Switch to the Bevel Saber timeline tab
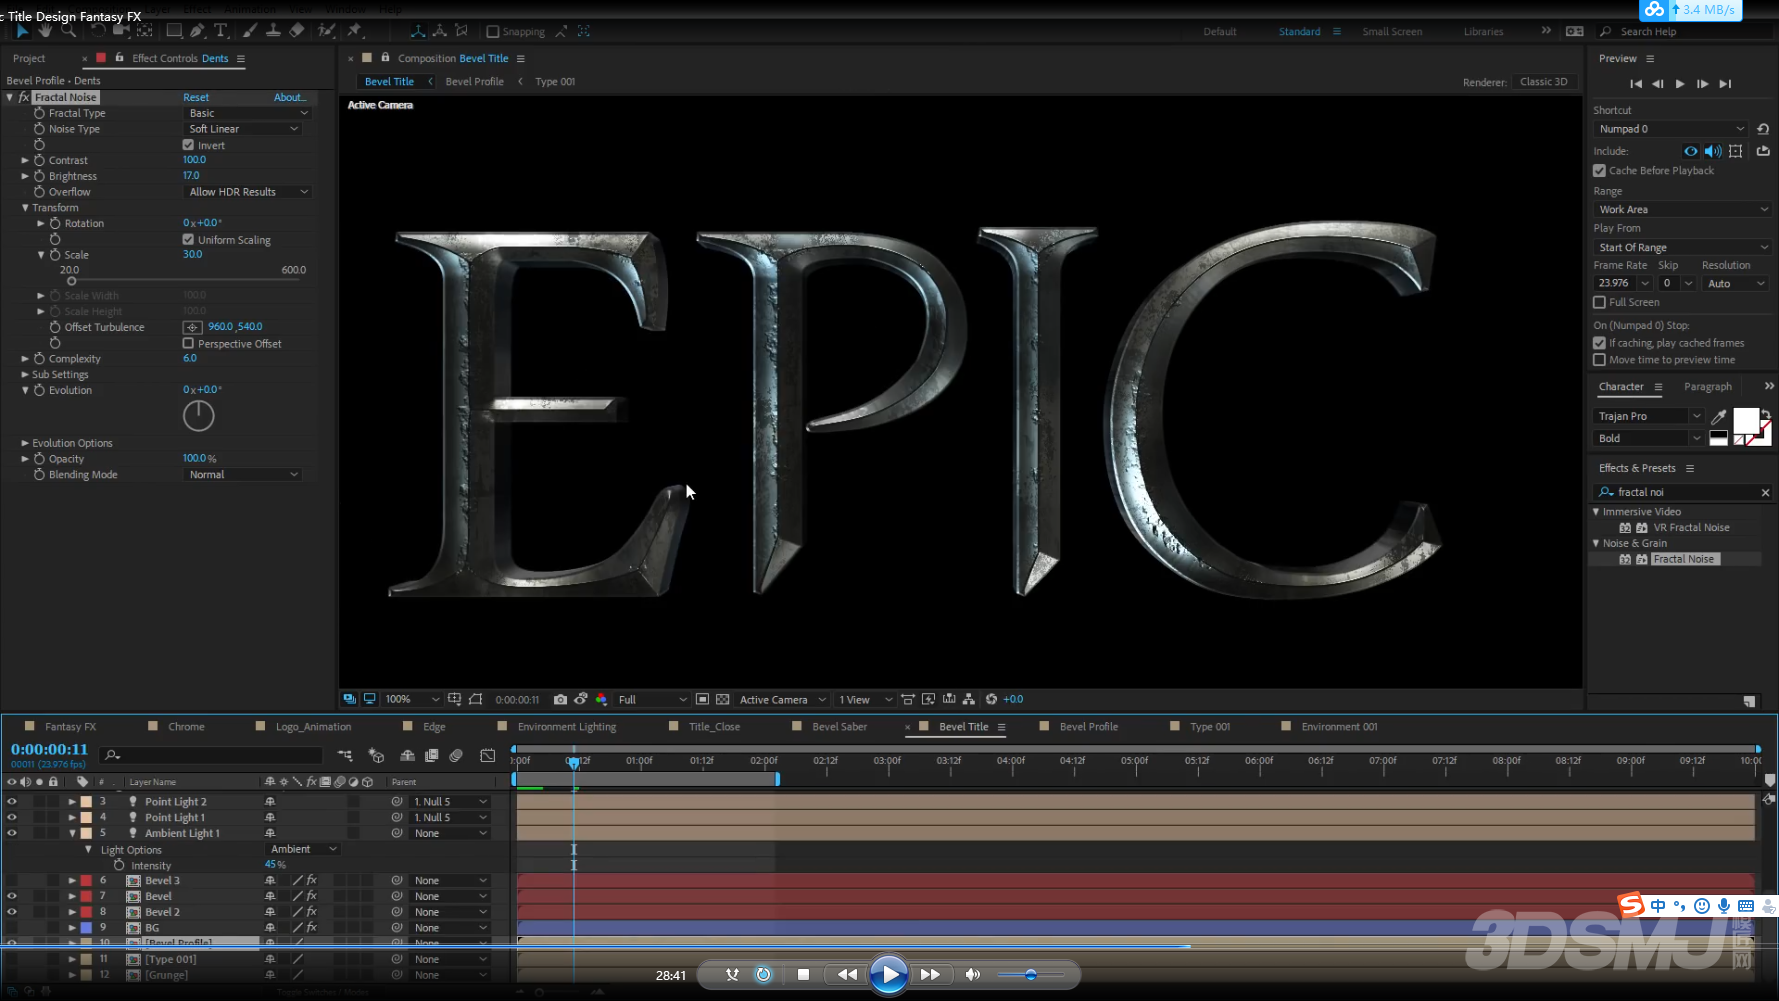The width and height of the screenshot is (1779, 1001). click(x=839, y=727)
